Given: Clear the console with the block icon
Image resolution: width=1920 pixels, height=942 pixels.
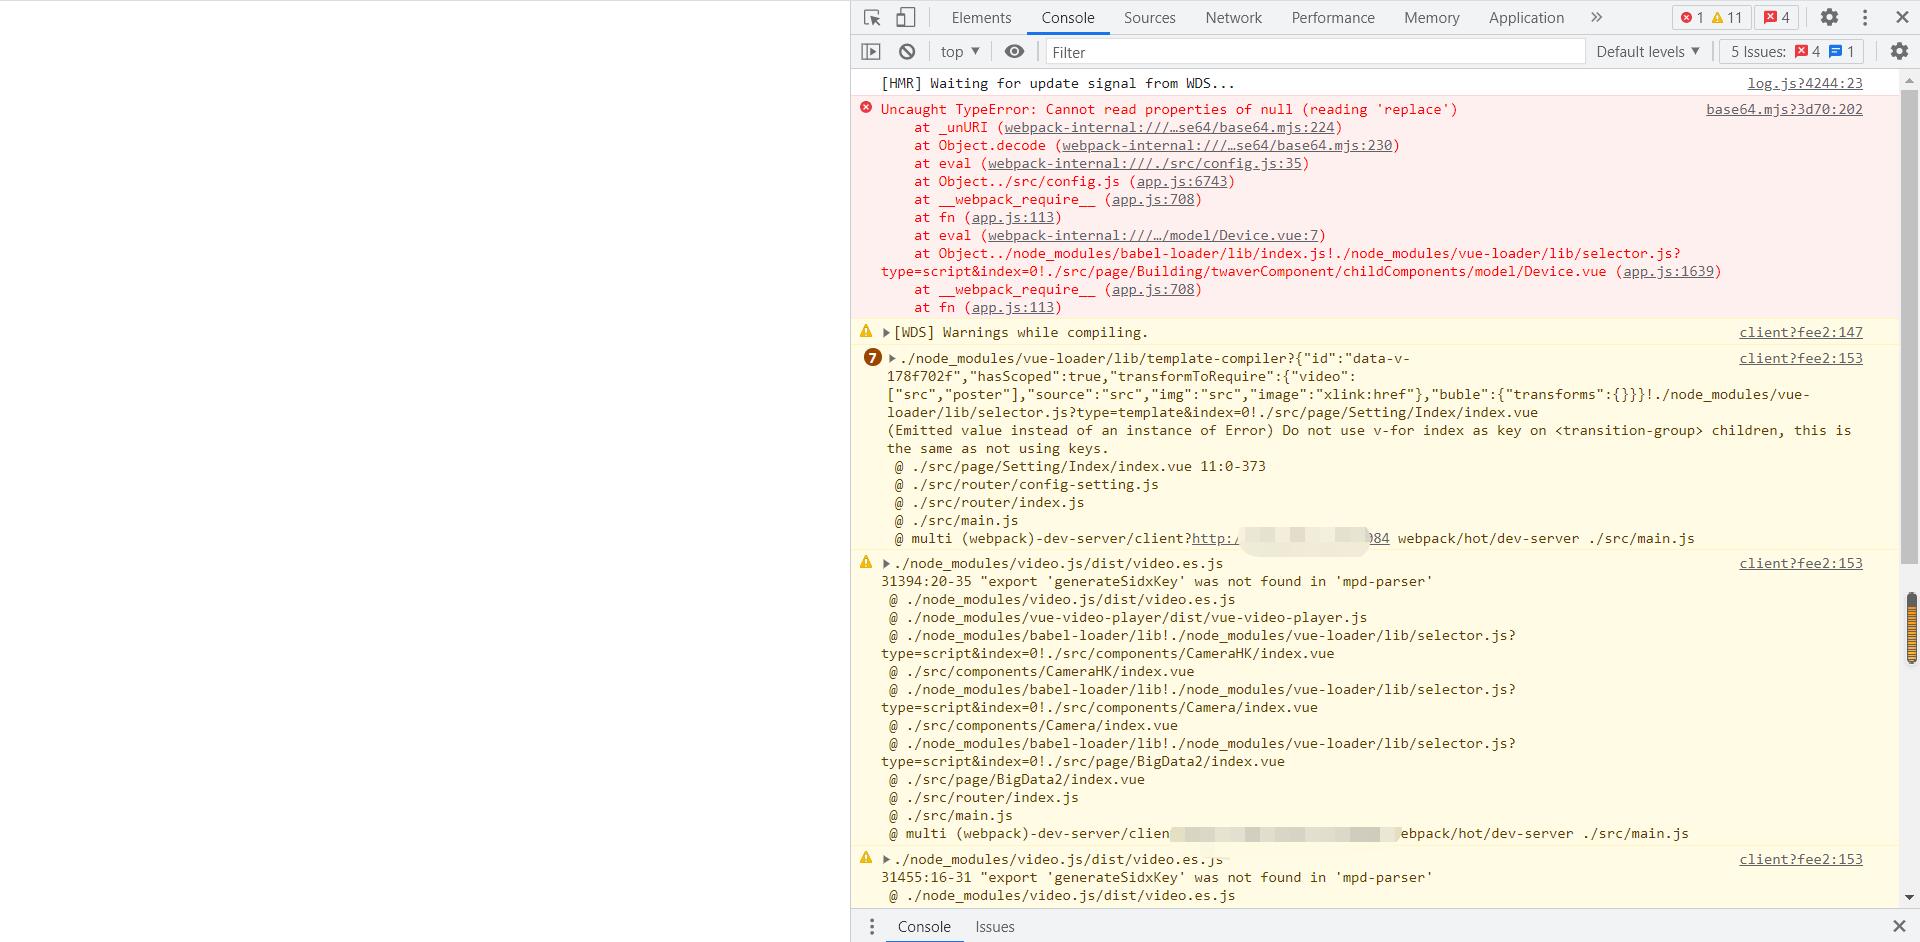Looking at the screenshot, I should click(907, 52).
